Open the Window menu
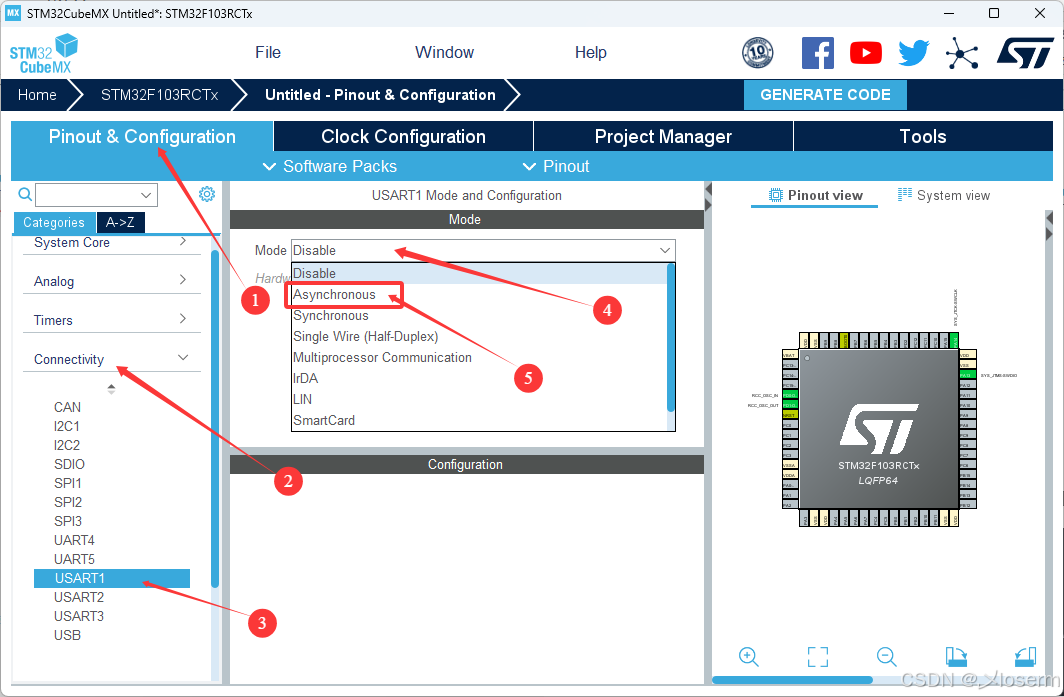Screen dimensions: 1064x697 [444, 52]
